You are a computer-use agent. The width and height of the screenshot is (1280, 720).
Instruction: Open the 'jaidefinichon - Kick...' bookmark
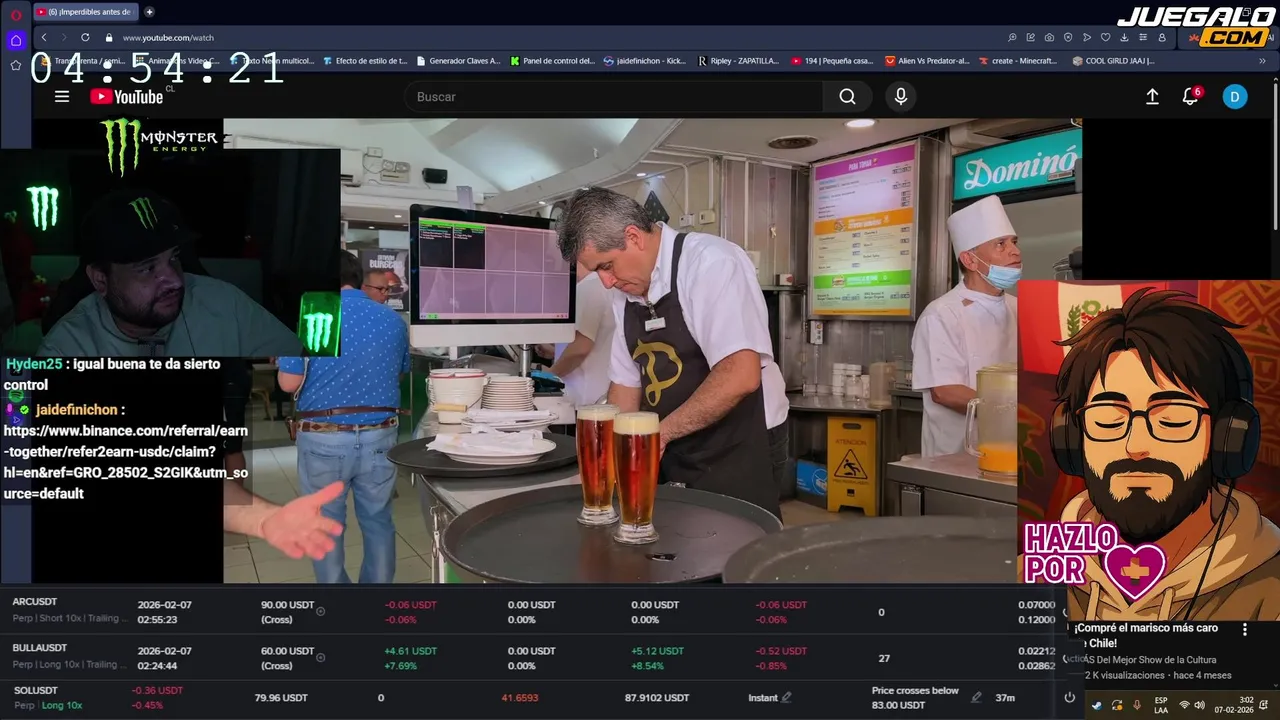pos(645,60)
